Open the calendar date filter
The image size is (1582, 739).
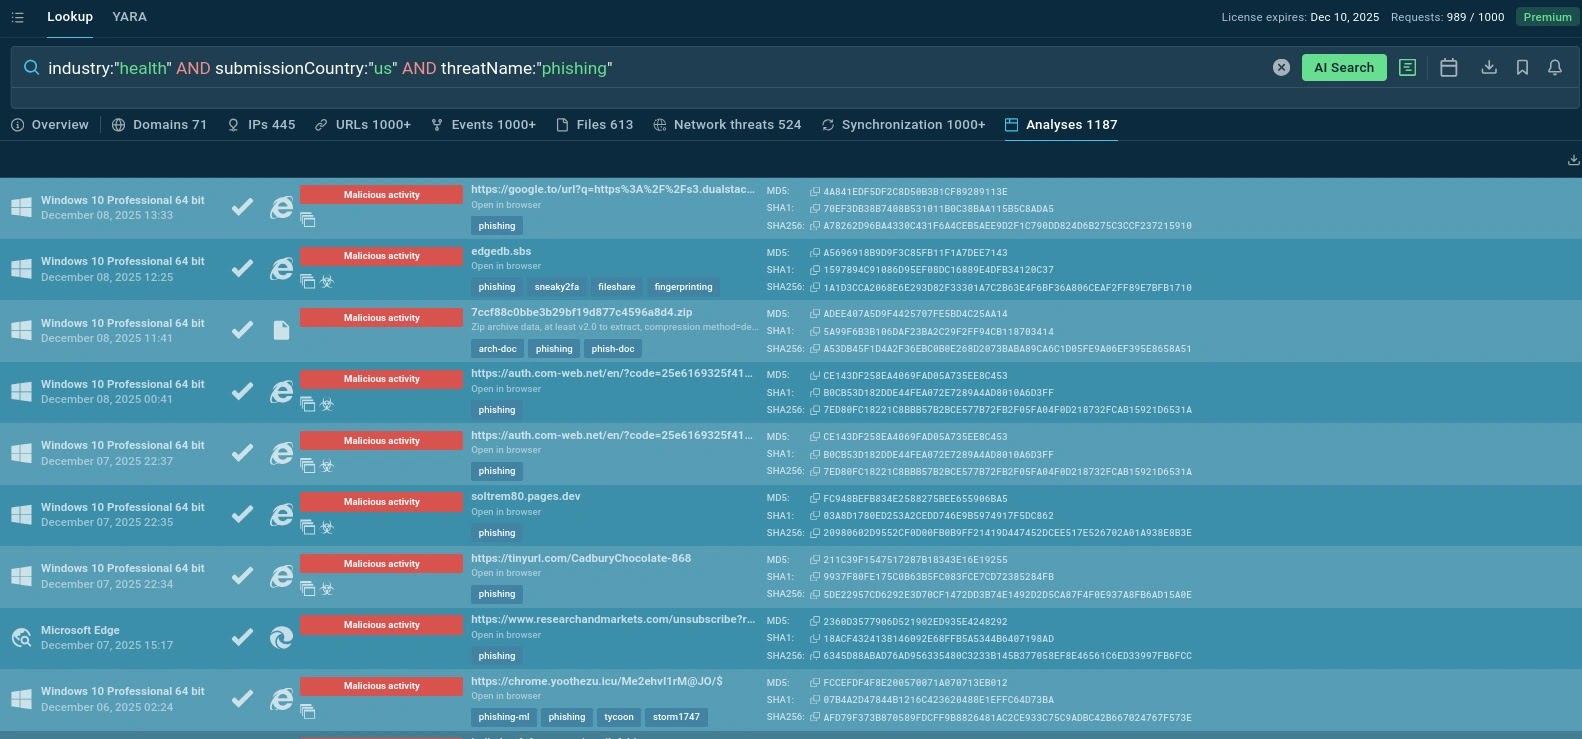point(1448,67)
